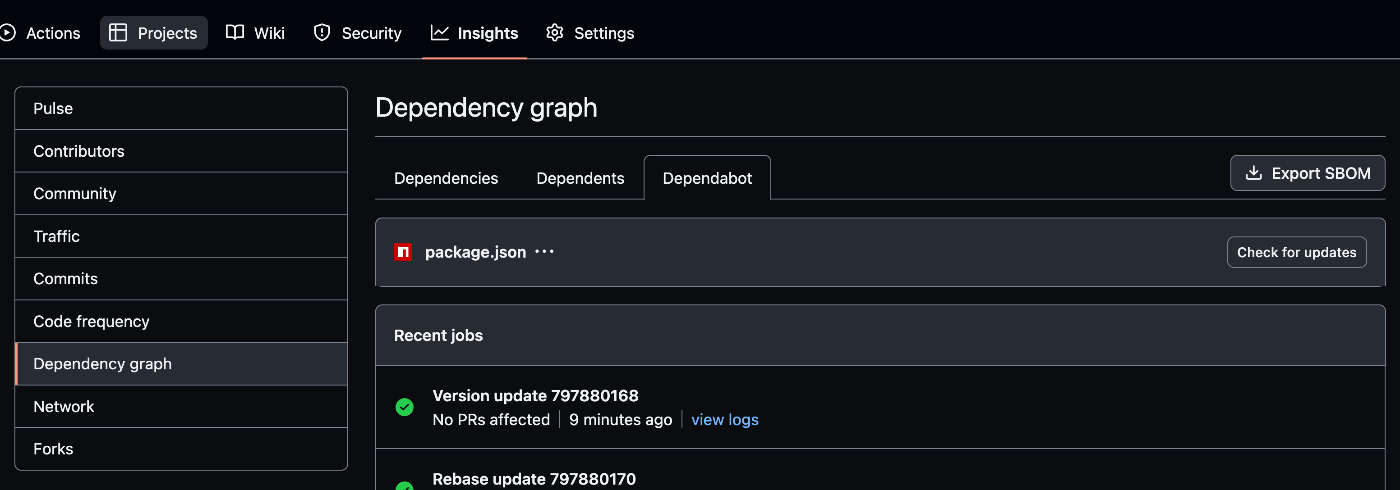Open Traffic in the sidebar
Viewport: 1400px width, 490px height.
(x=181, y=236)
